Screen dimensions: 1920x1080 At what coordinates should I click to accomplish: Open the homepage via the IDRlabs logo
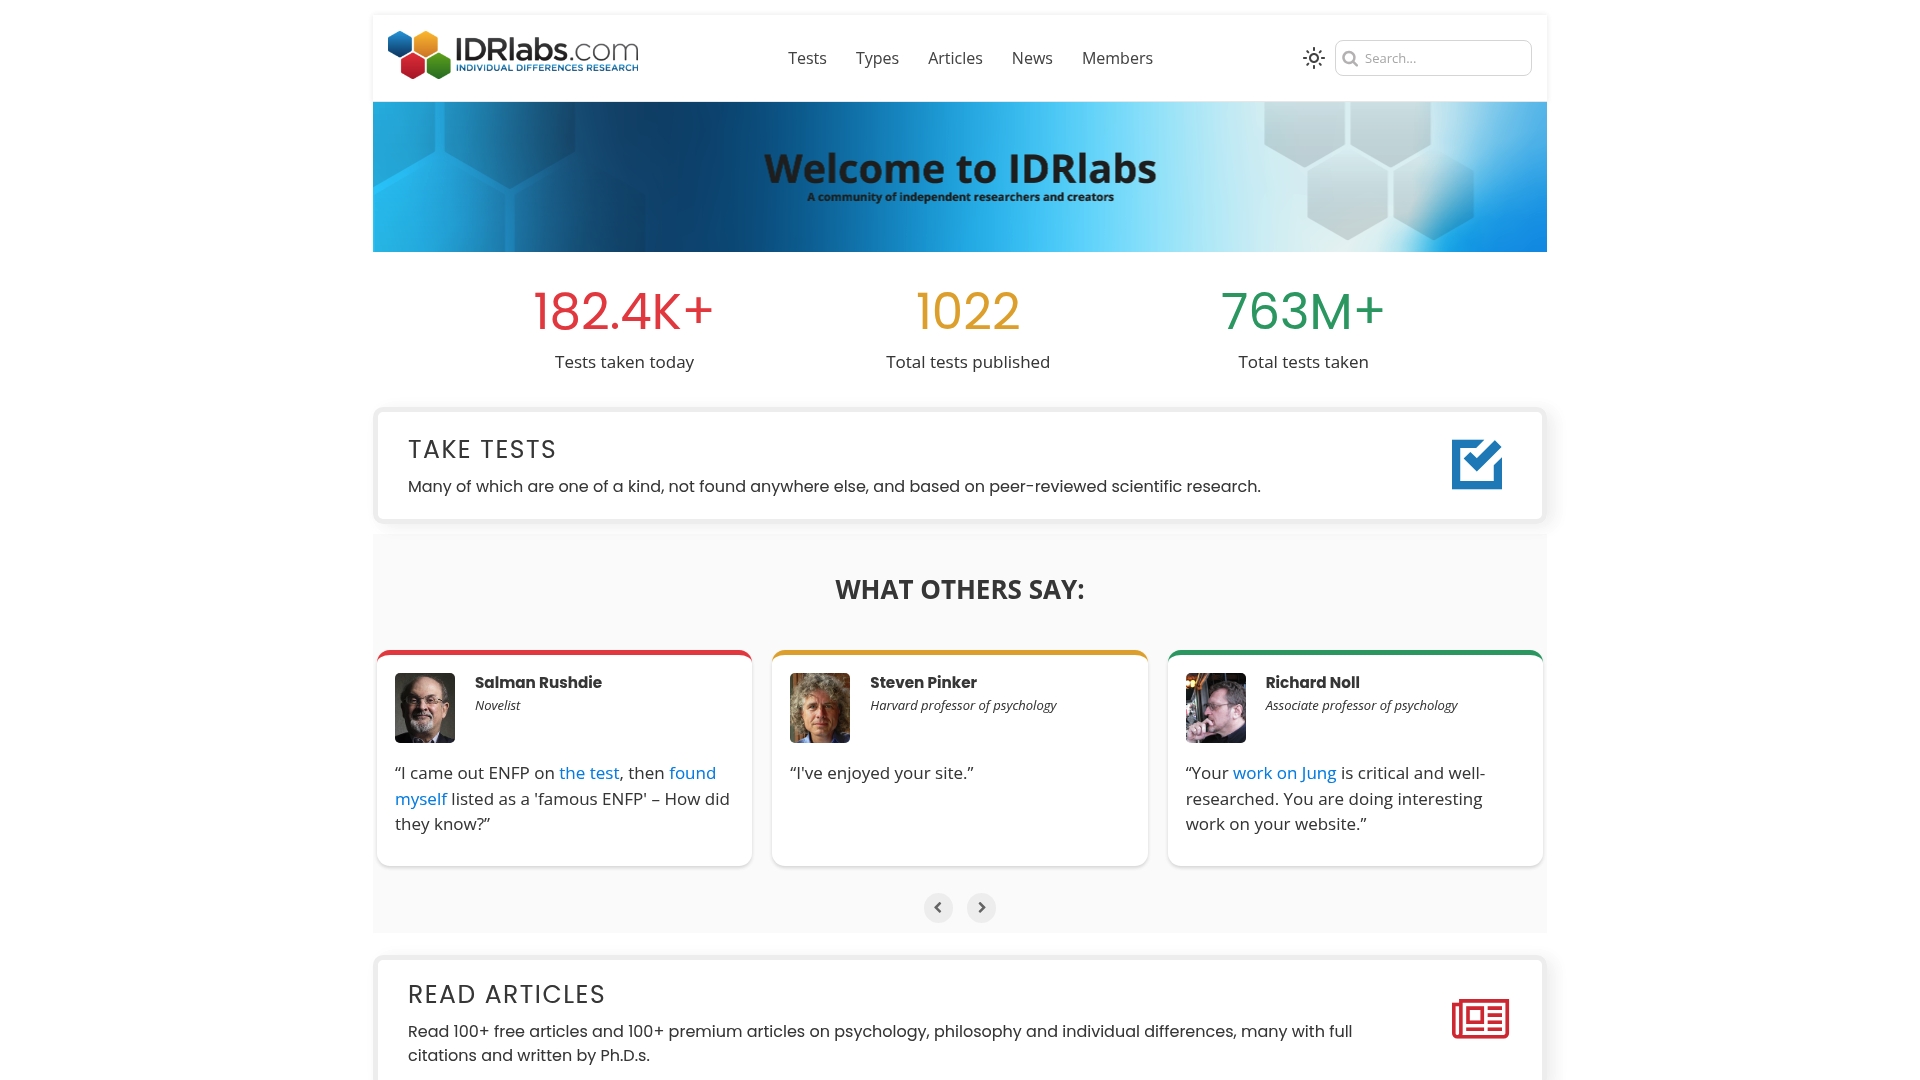coord(513,55)
